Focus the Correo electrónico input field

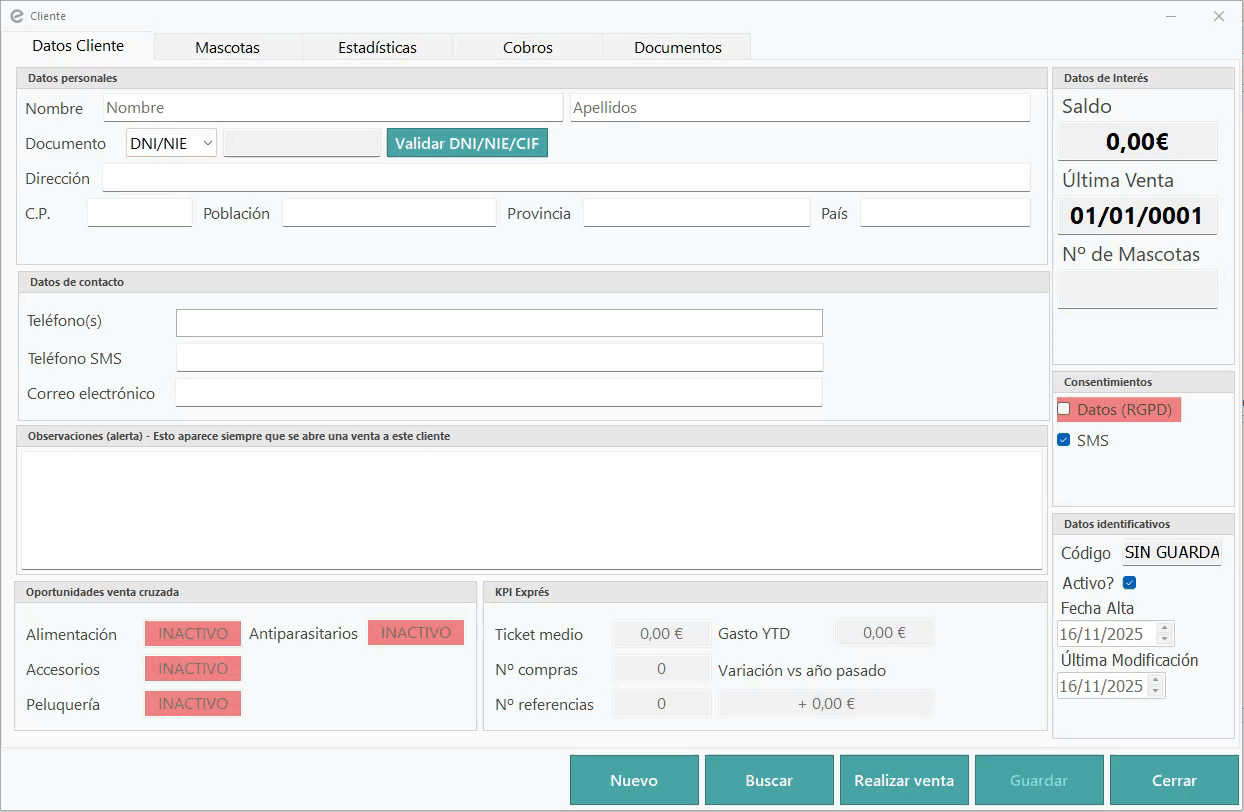pyautogui.click(x=498, y=393)
